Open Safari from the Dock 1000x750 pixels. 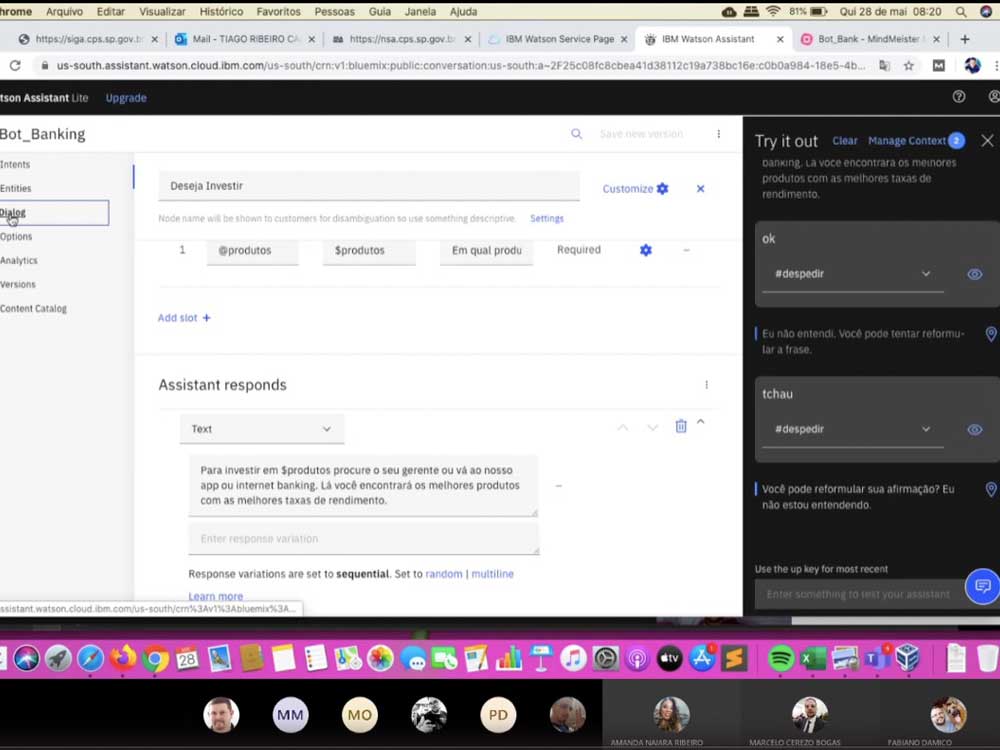(x=91, y=658)
